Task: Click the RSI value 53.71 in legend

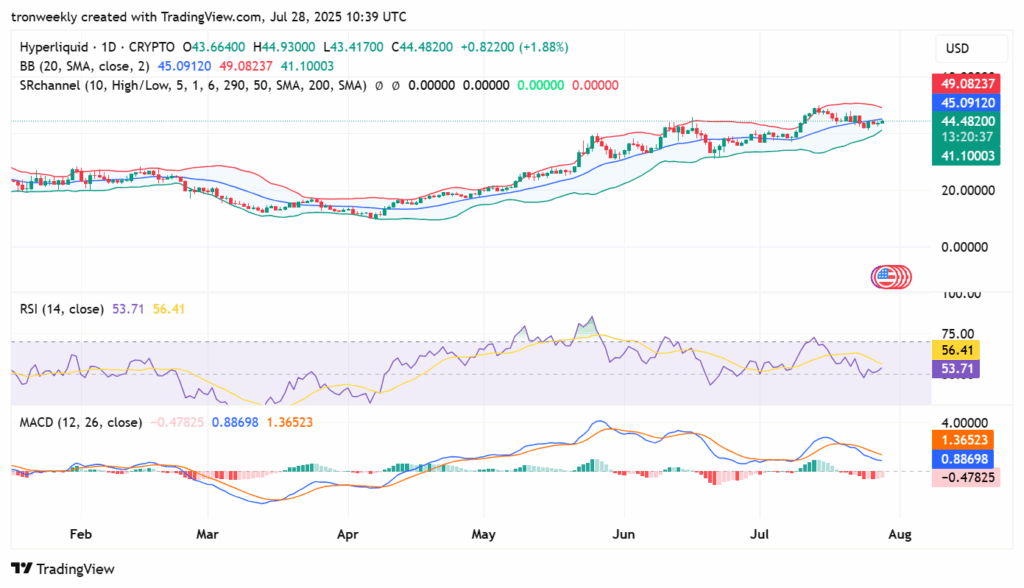Action: click(128, 309)
